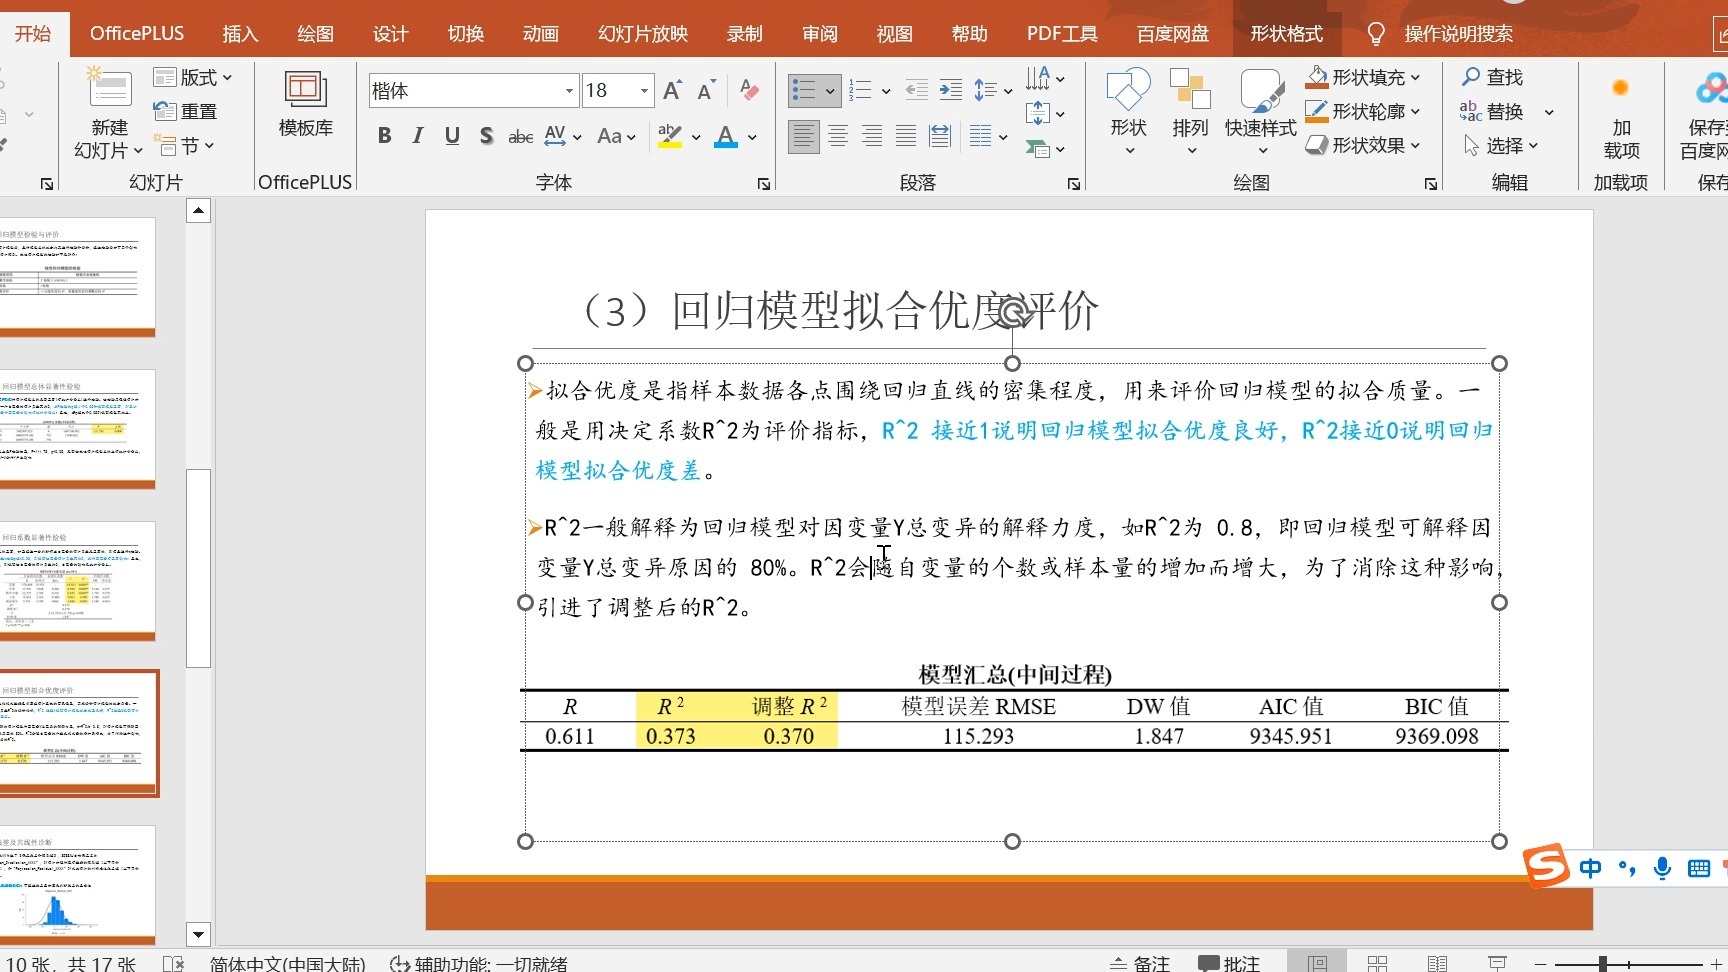
Task: Click thumbnail pane scroll down arrow
Action: 198,934
